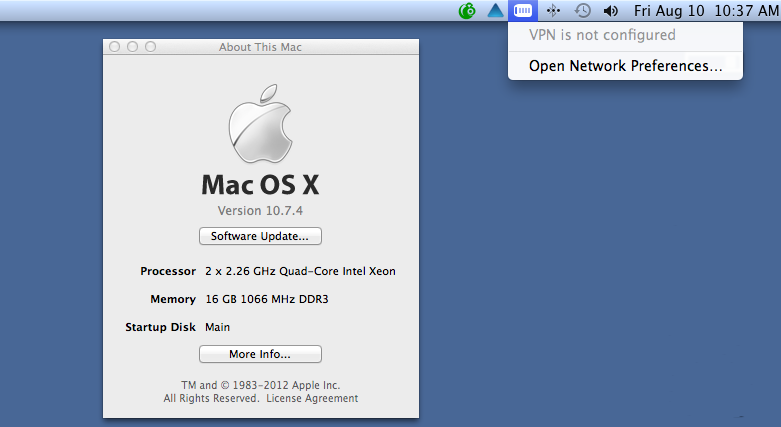
Task: Click the Processor label
Action: click(168, 271)
